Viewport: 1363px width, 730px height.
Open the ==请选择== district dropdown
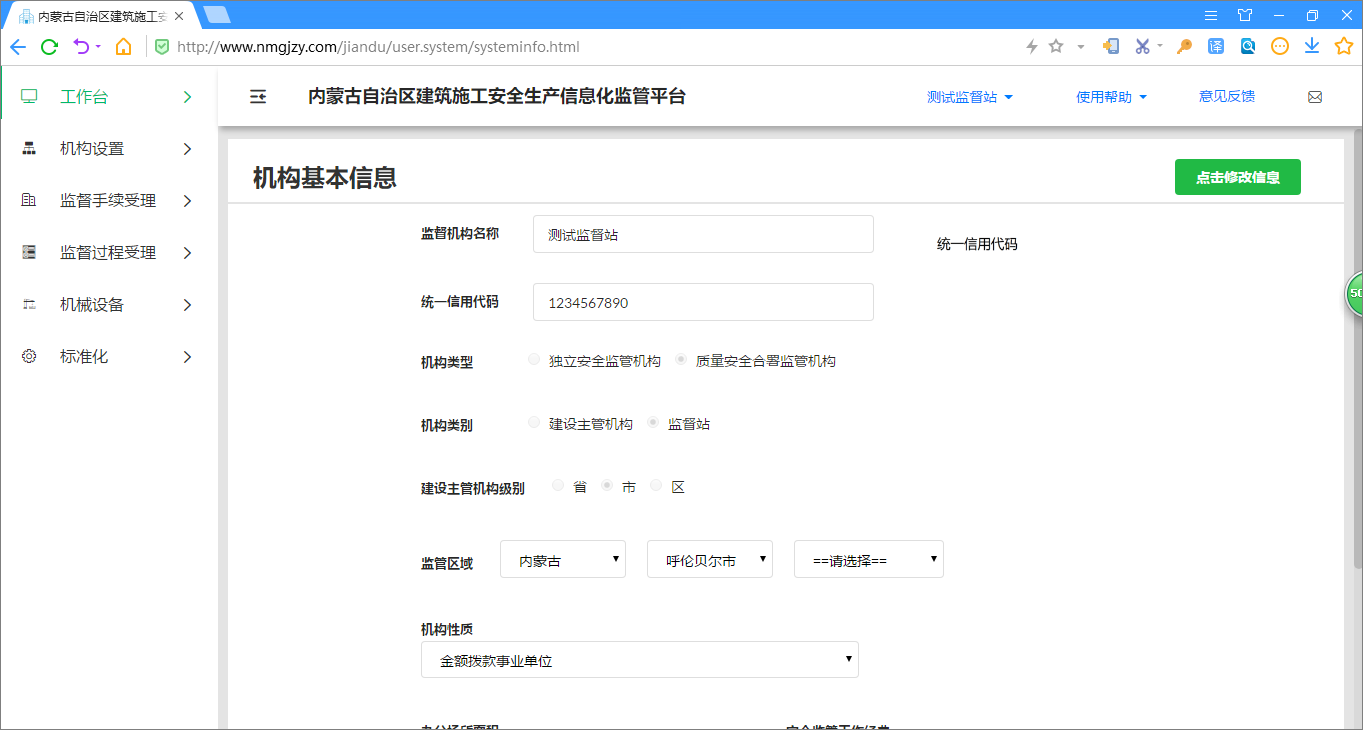(x=869, y=559)
